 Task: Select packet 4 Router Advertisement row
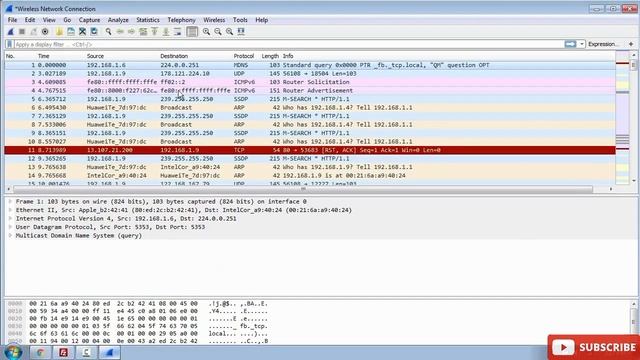pos(310,91)
